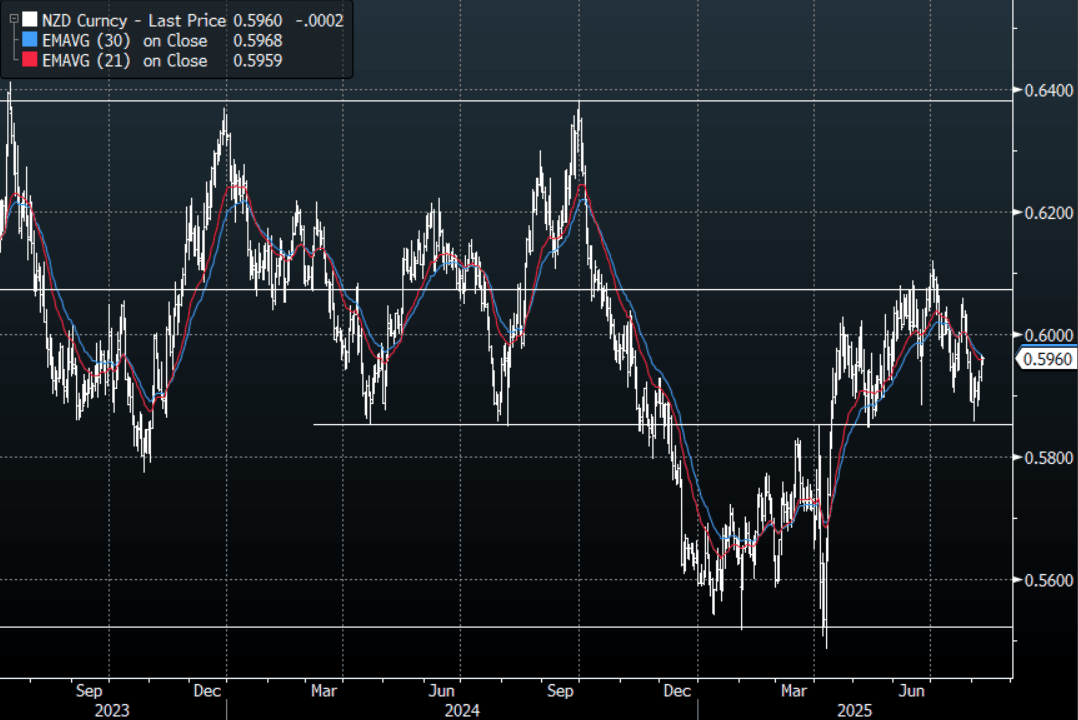The width and height of the screenshot is (1078, 720).
Task: Open the blue EMAVG (30) color swatch
Action: [30, 41]
